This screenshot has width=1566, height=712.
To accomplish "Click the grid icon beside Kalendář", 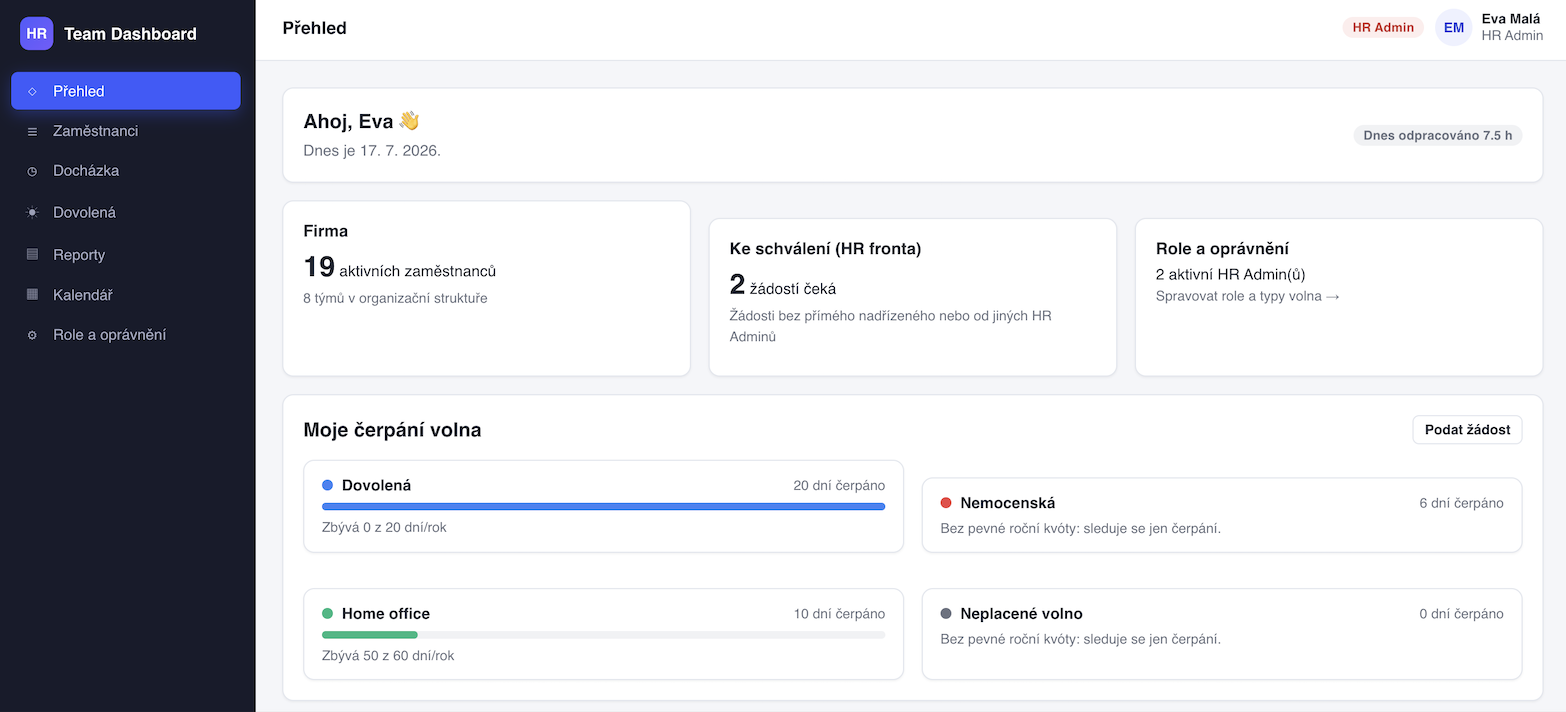I will click(x=32, y=294).
